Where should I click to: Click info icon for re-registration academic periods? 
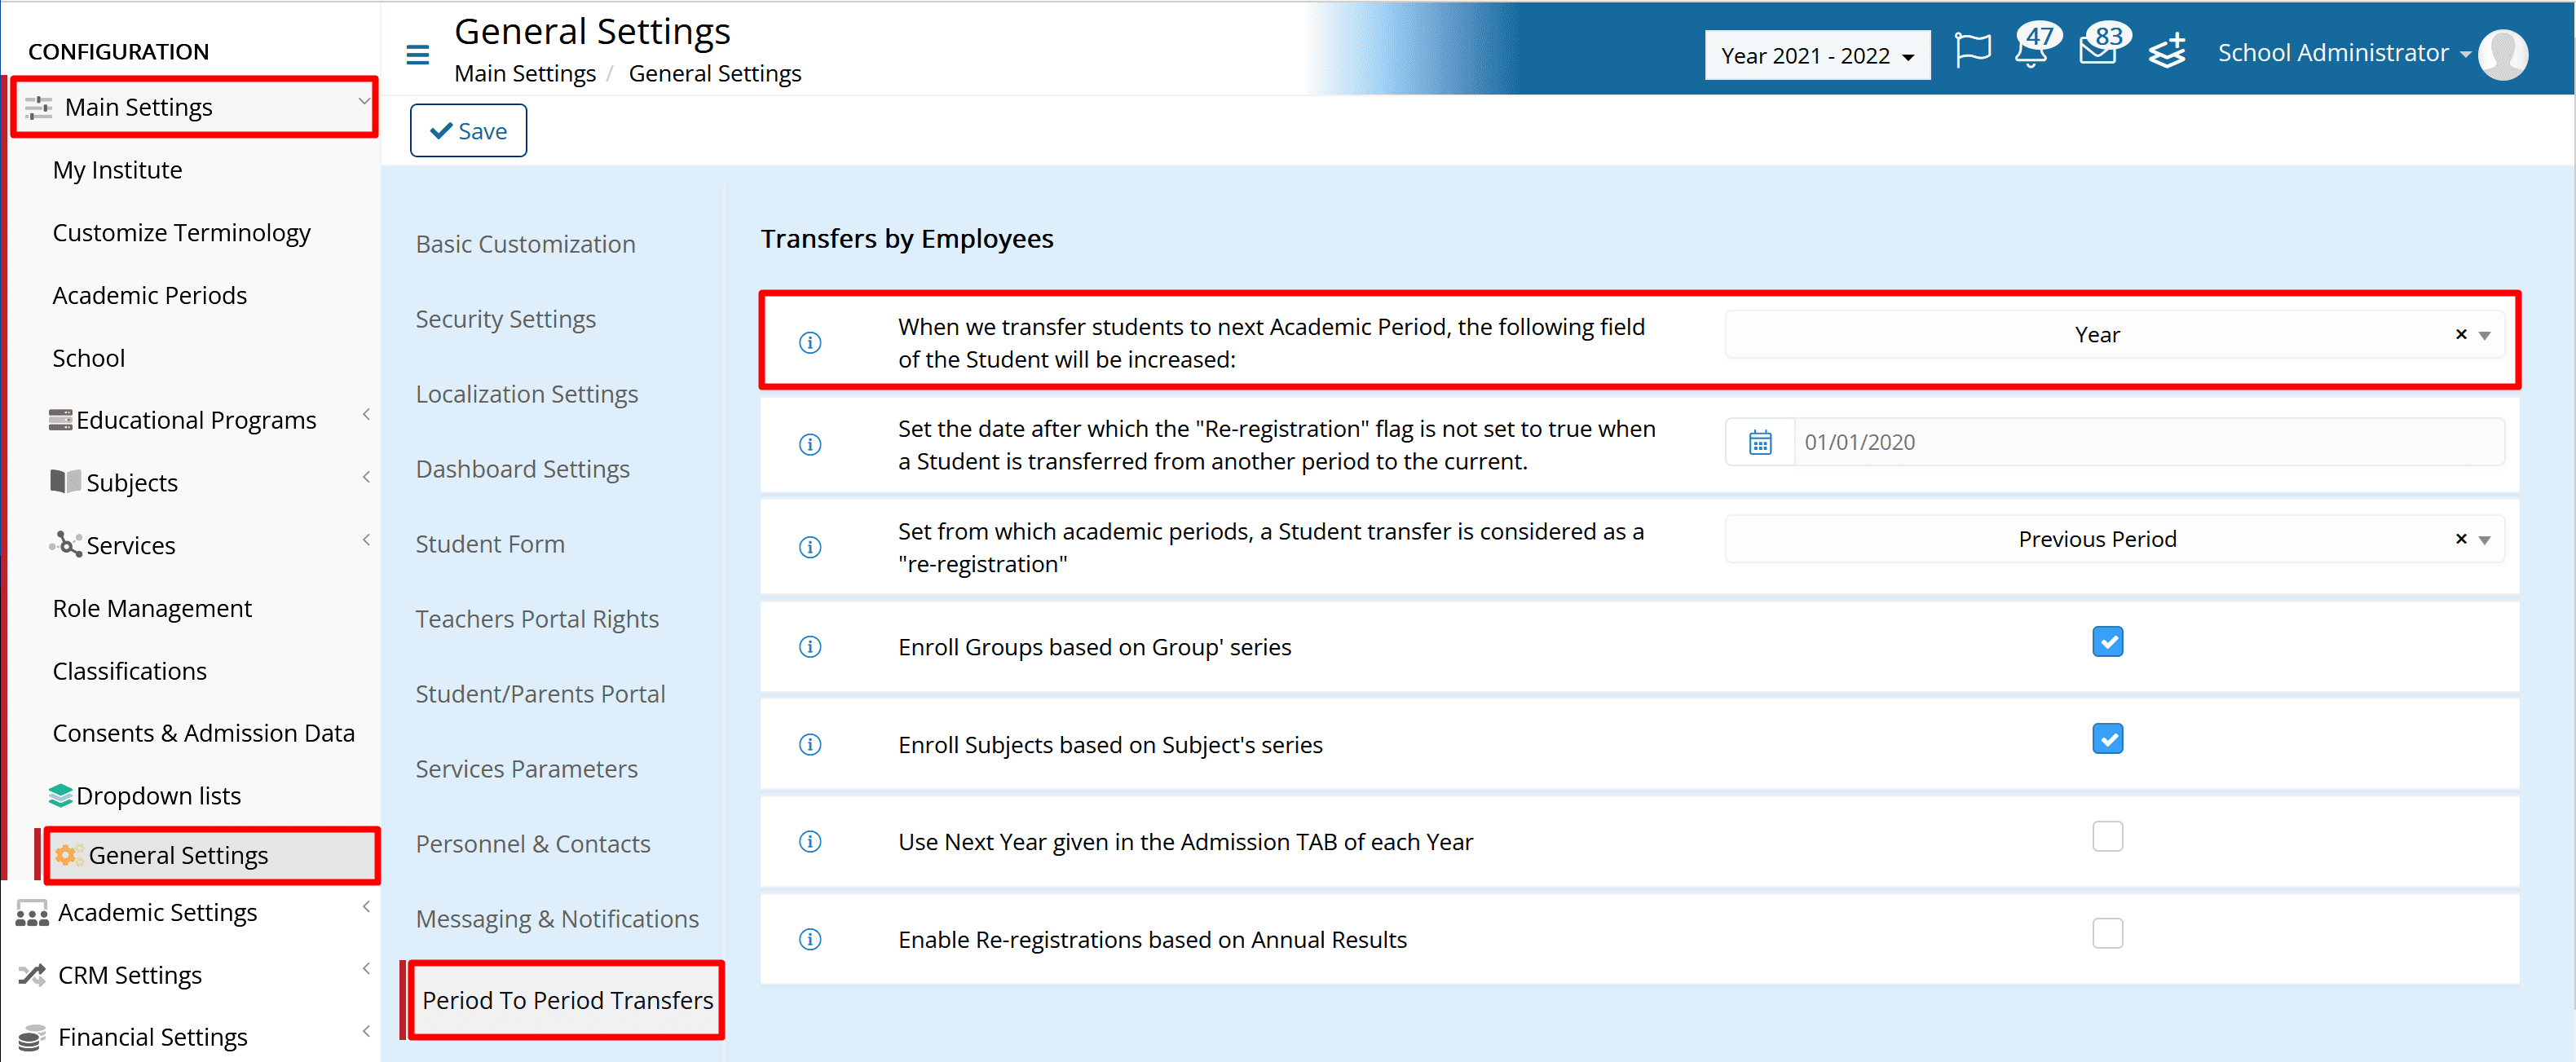(810, 547)
